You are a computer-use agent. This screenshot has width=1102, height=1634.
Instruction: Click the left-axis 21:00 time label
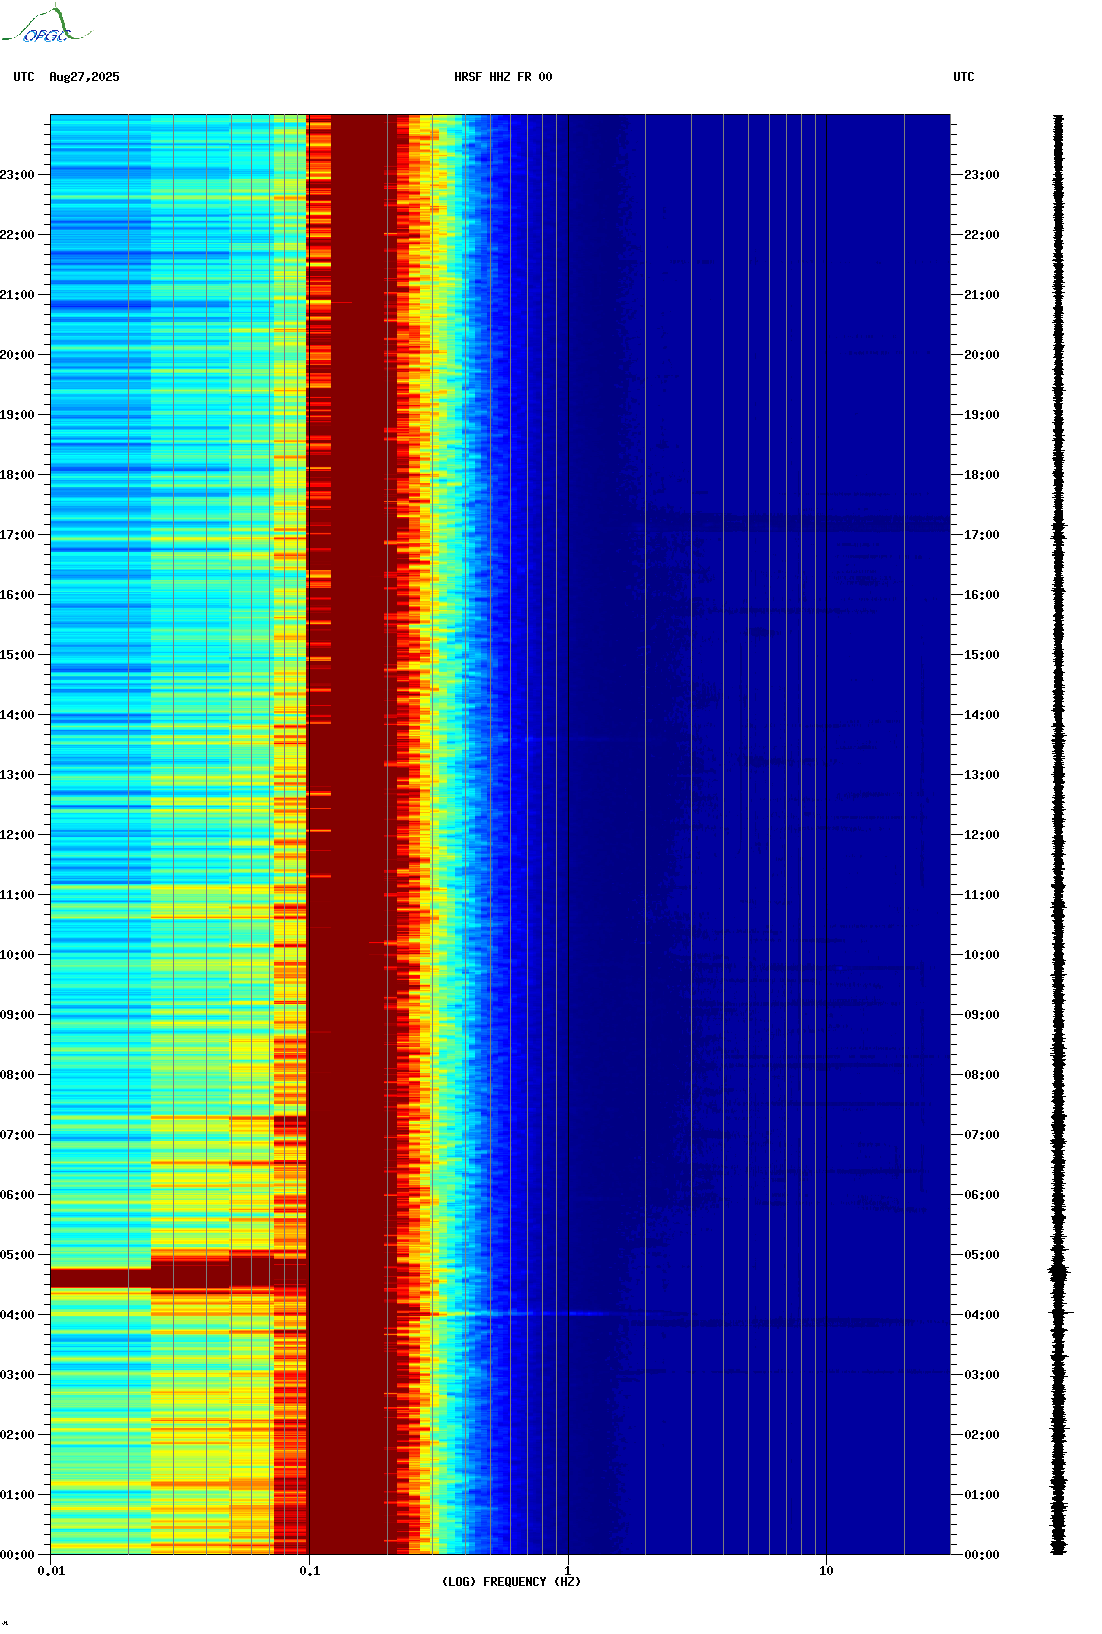point(17,295)
